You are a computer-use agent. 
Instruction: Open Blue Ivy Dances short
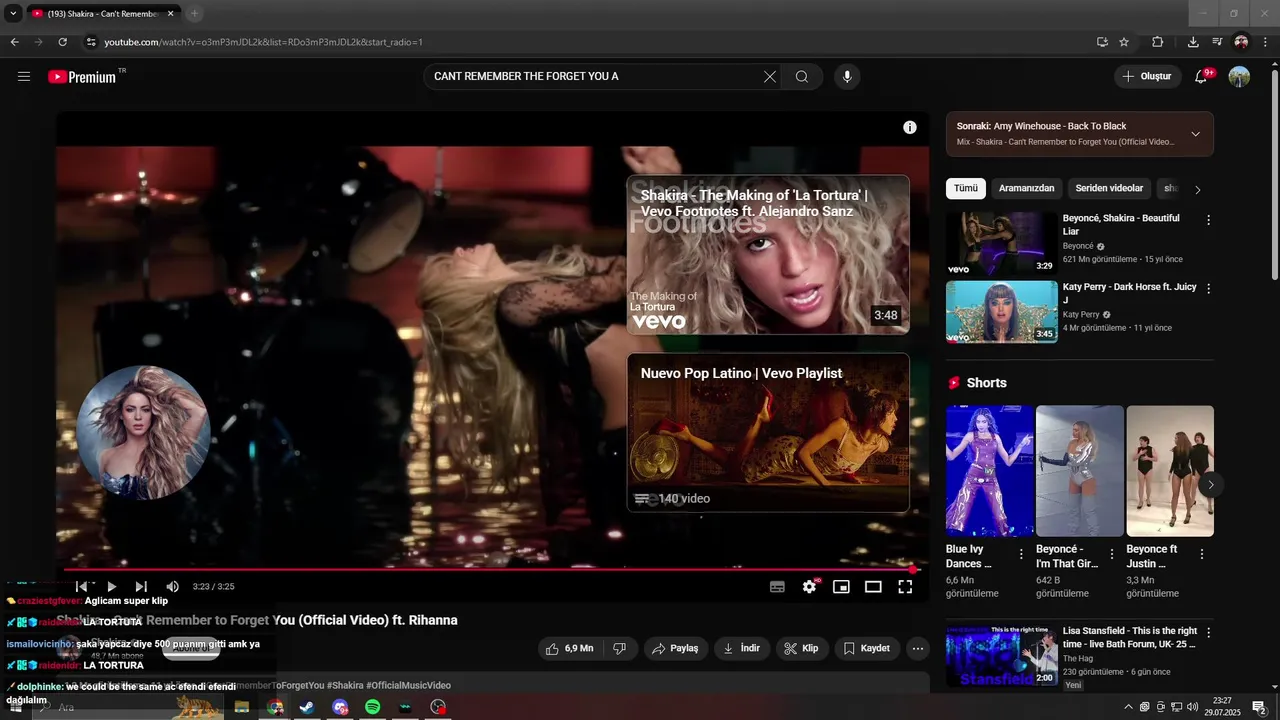click(990, 471)
